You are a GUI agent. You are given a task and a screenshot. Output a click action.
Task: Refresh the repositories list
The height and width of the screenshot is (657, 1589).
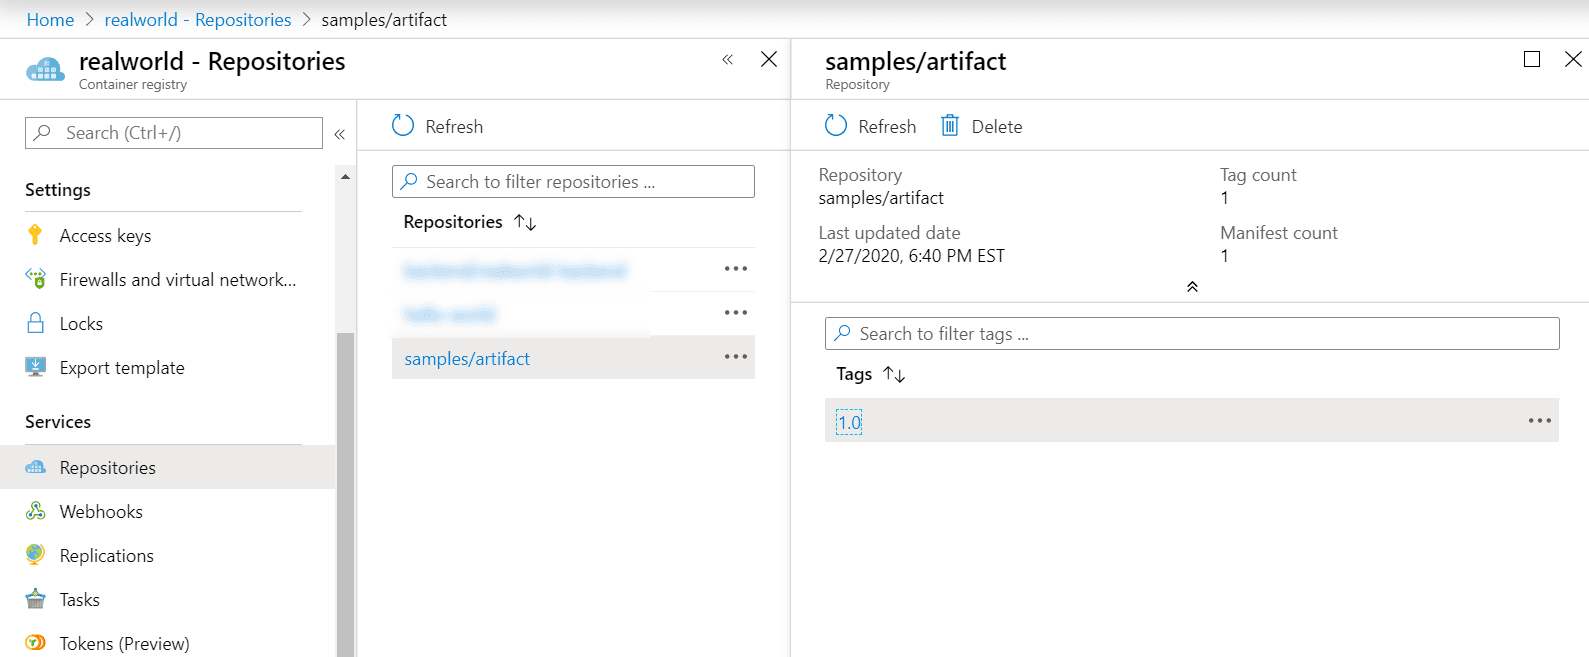pyautogui.click(x=437, y=127)
